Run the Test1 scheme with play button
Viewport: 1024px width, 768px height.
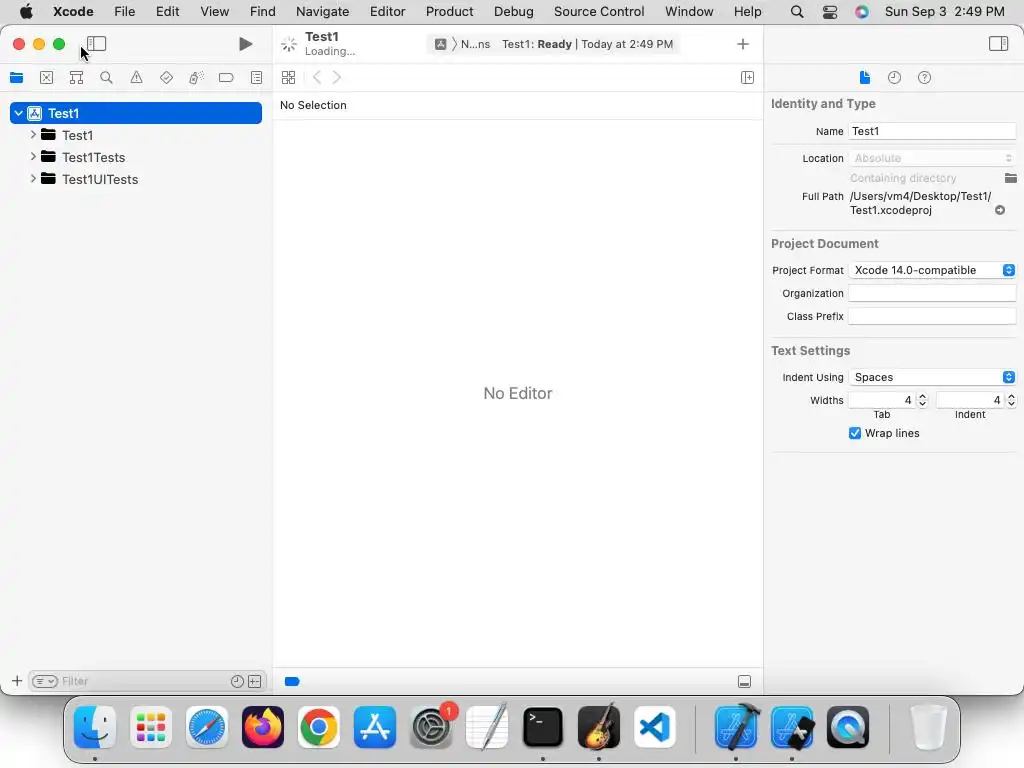[246, 44]
